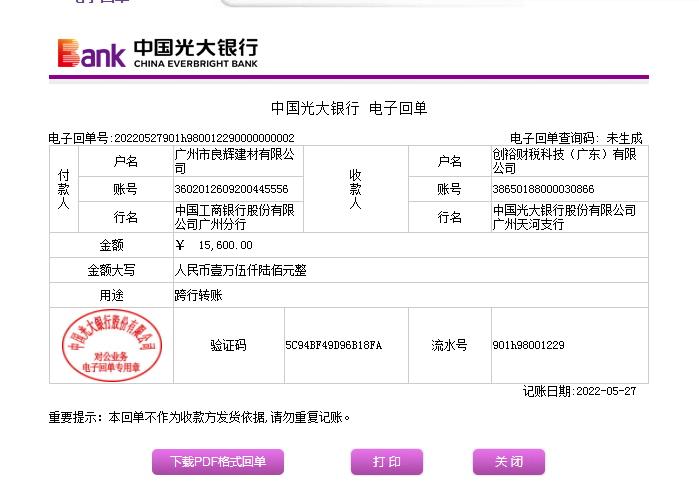The image size is (699, 498).
Task: Select serial number 901h98001229
Action: [528, 345]
